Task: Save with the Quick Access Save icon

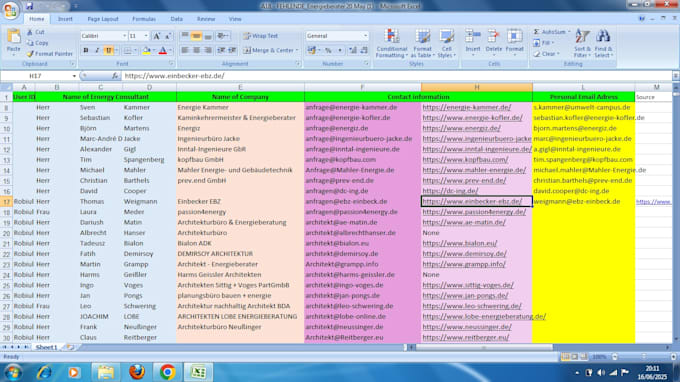Action: 29,6
